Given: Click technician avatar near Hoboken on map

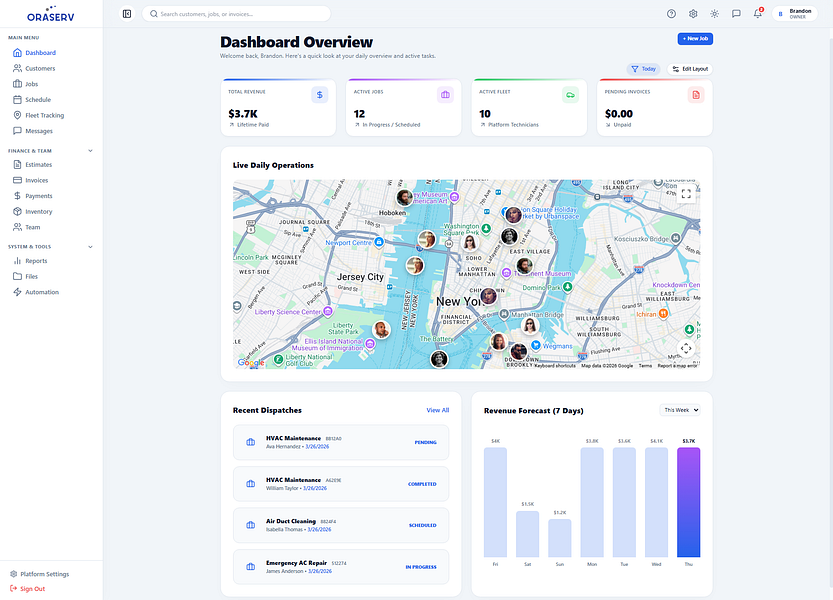Looking at the screenshot, I should pos(404,198).
